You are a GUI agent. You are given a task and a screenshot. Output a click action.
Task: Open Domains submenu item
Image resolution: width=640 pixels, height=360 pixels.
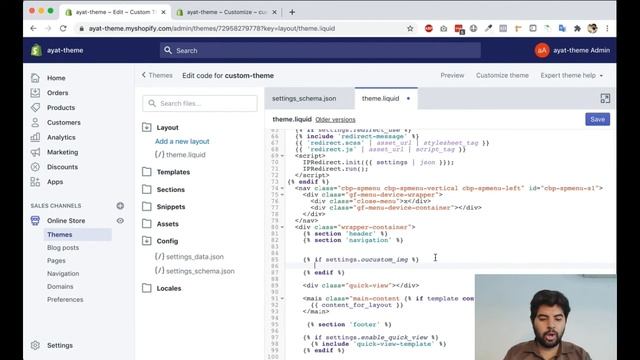[x=60, y=287]
